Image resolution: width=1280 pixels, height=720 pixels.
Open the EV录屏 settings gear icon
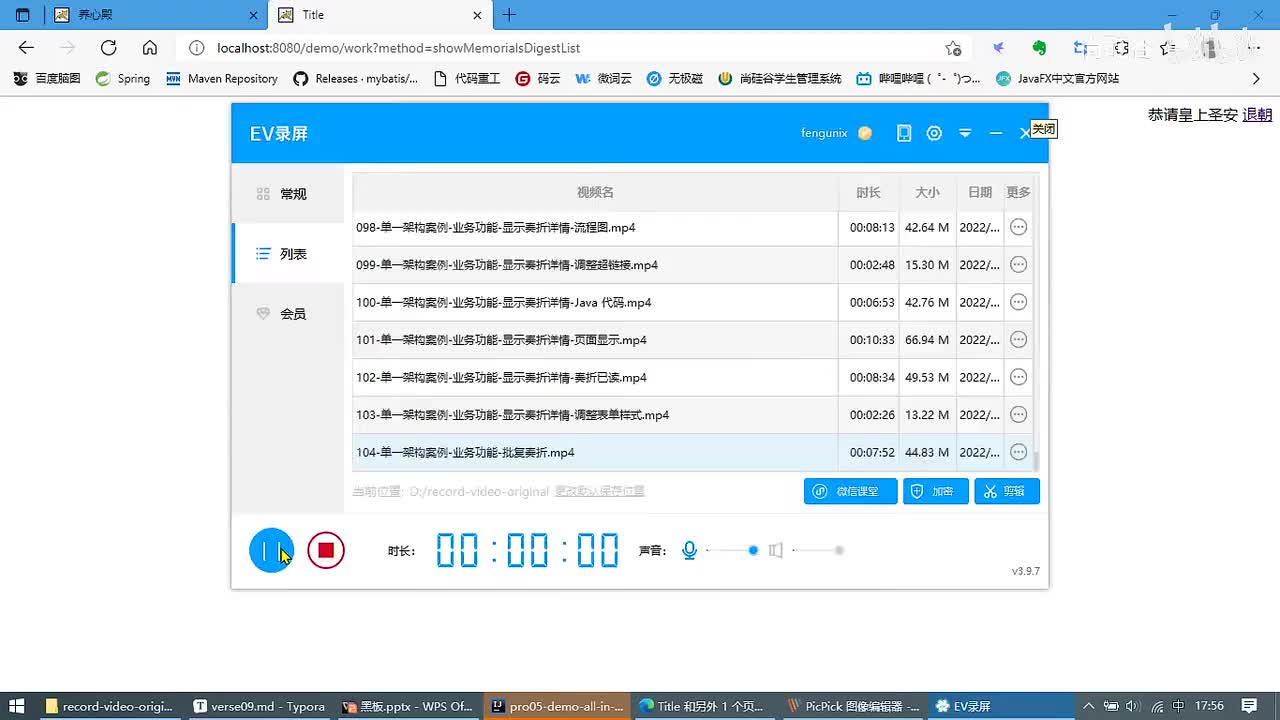pyautogui.click(x=934, y=133)
